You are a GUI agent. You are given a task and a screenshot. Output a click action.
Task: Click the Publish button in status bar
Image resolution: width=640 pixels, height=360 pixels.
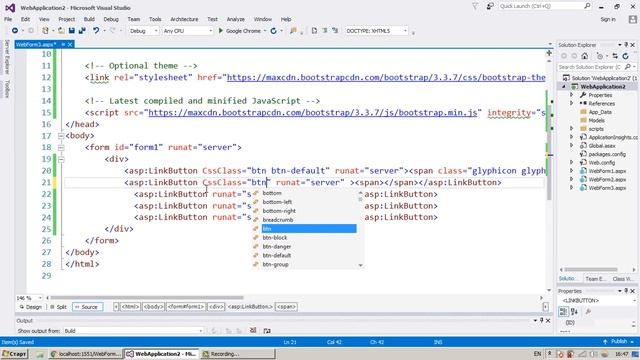click(x=619, y=341)
